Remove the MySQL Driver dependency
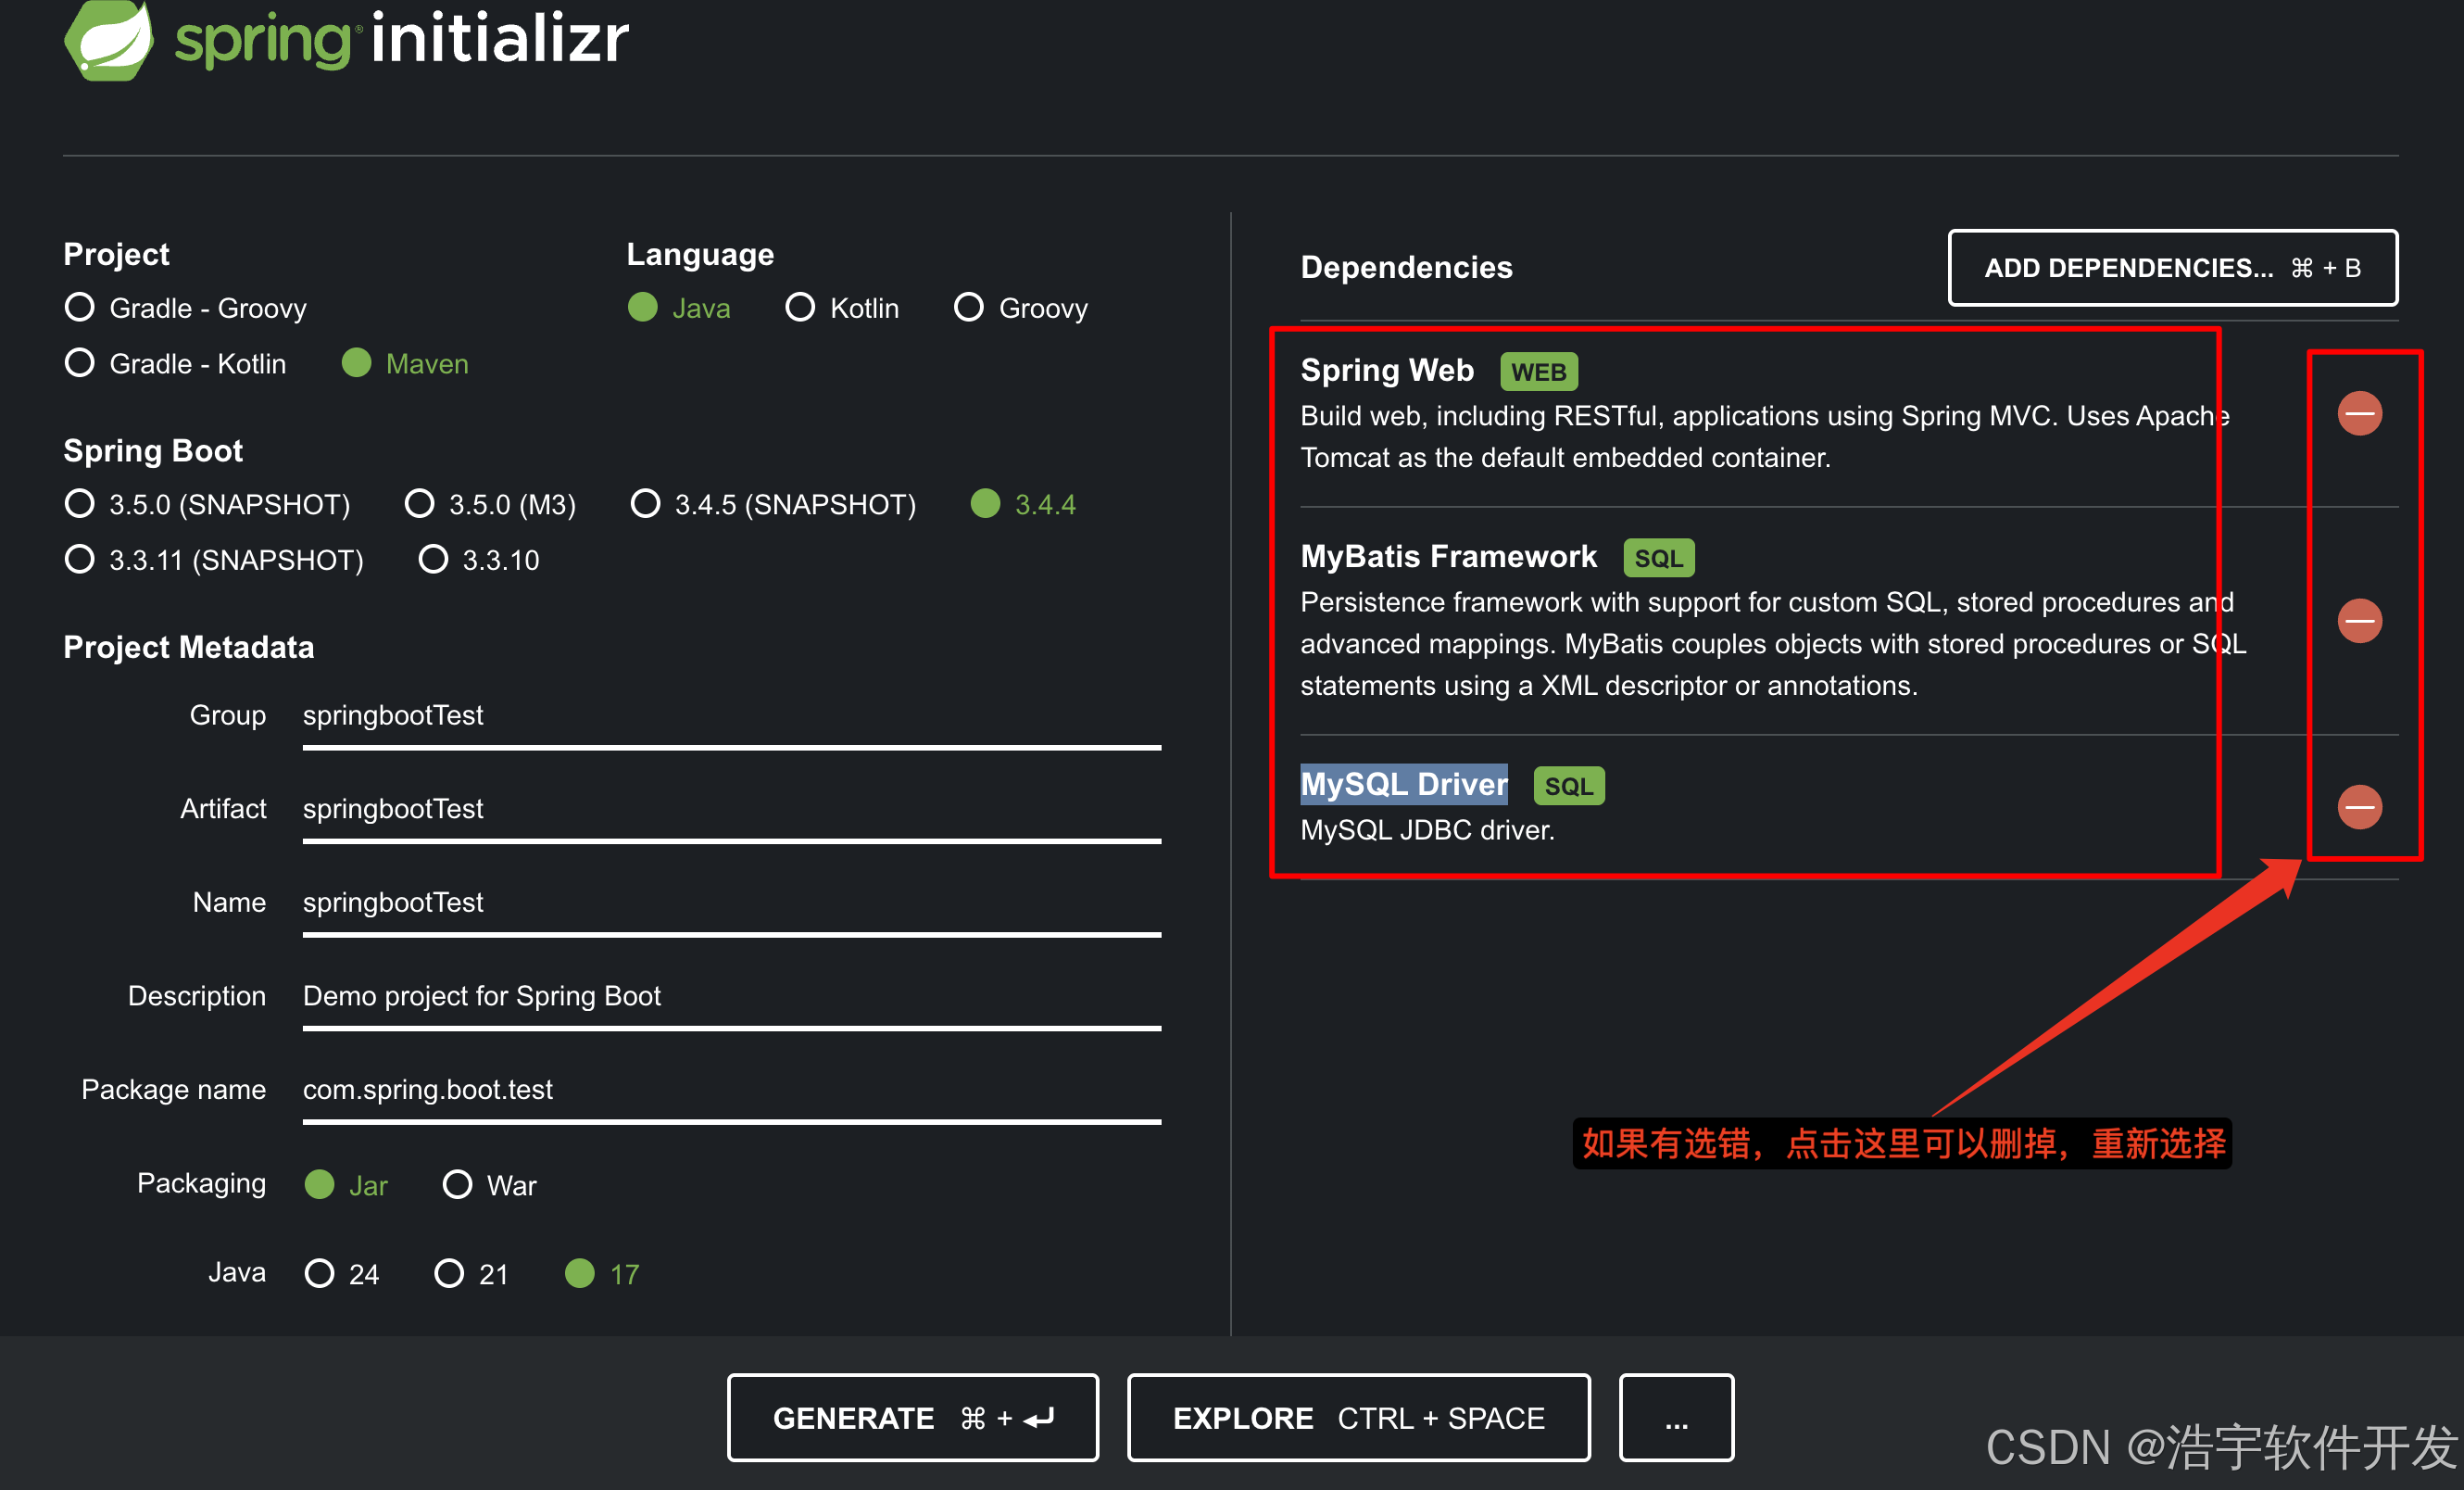This screenshot has height=1490, width=2464. point(2359,807)
